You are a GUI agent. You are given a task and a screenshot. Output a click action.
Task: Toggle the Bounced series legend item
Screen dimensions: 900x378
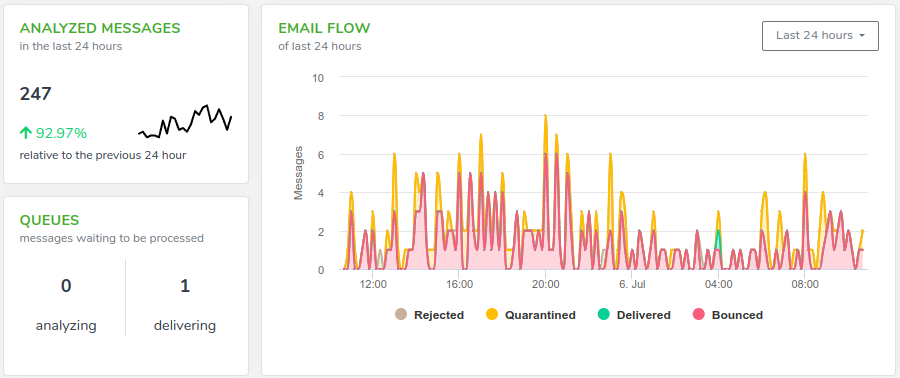pyautogui.click(x=728, y=314)
